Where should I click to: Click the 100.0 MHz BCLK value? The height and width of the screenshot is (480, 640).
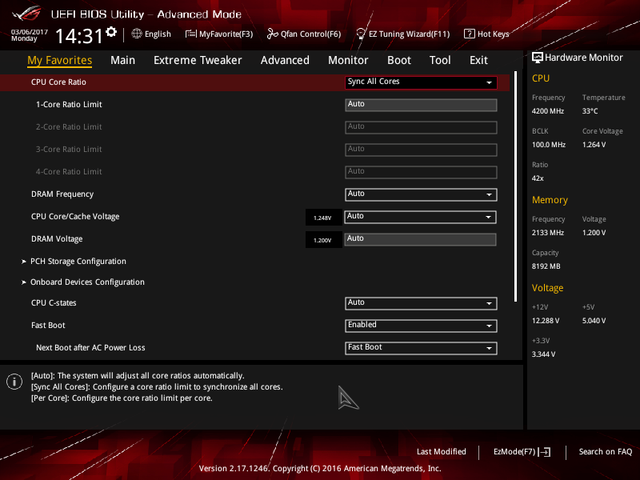549,144
